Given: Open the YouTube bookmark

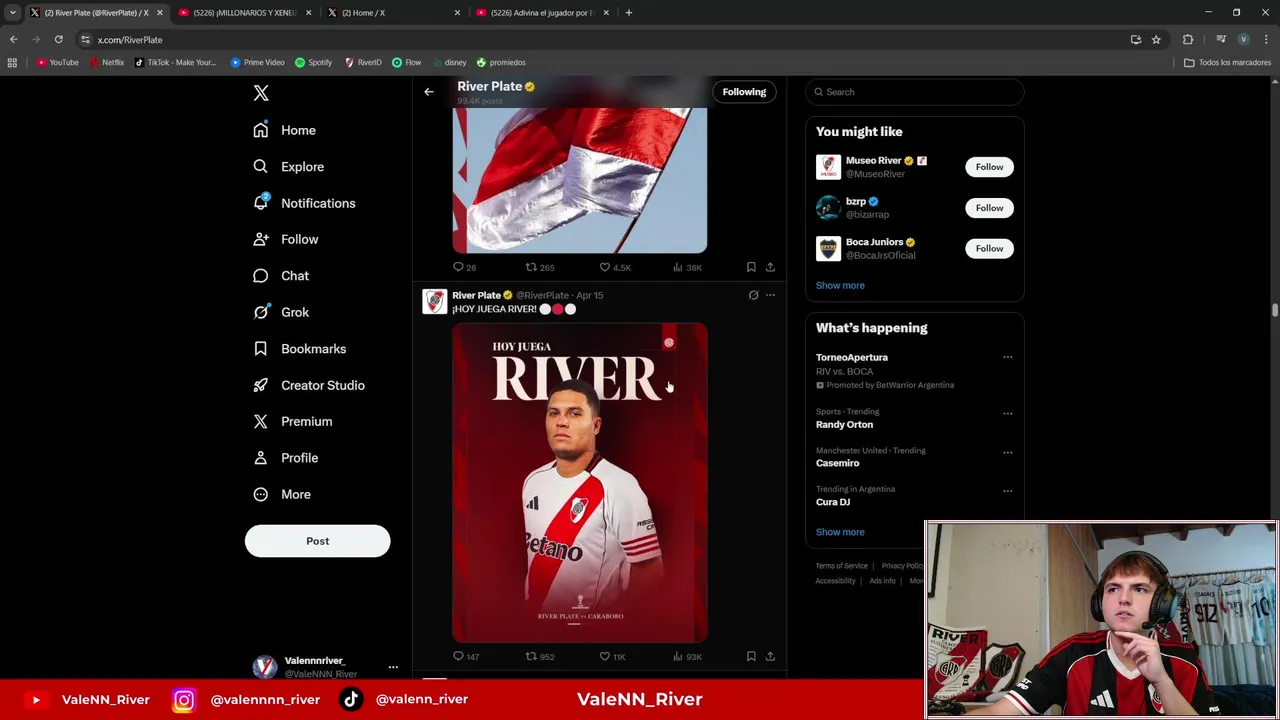Looking at the screenshot, I should 57,62.
